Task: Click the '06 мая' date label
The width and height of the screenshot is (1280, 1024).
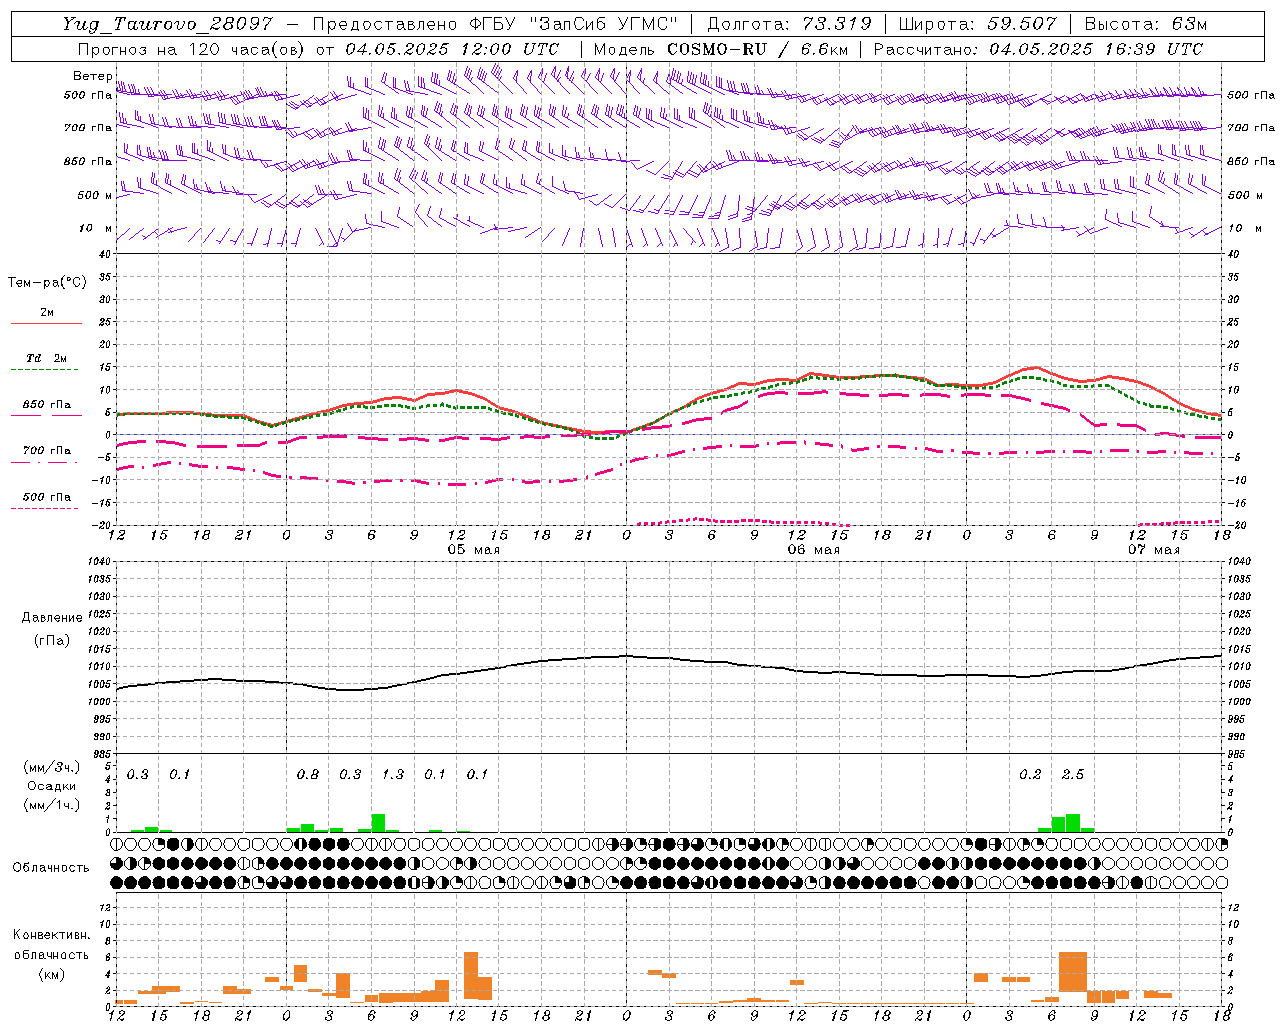Action: [x=813, y=550]
